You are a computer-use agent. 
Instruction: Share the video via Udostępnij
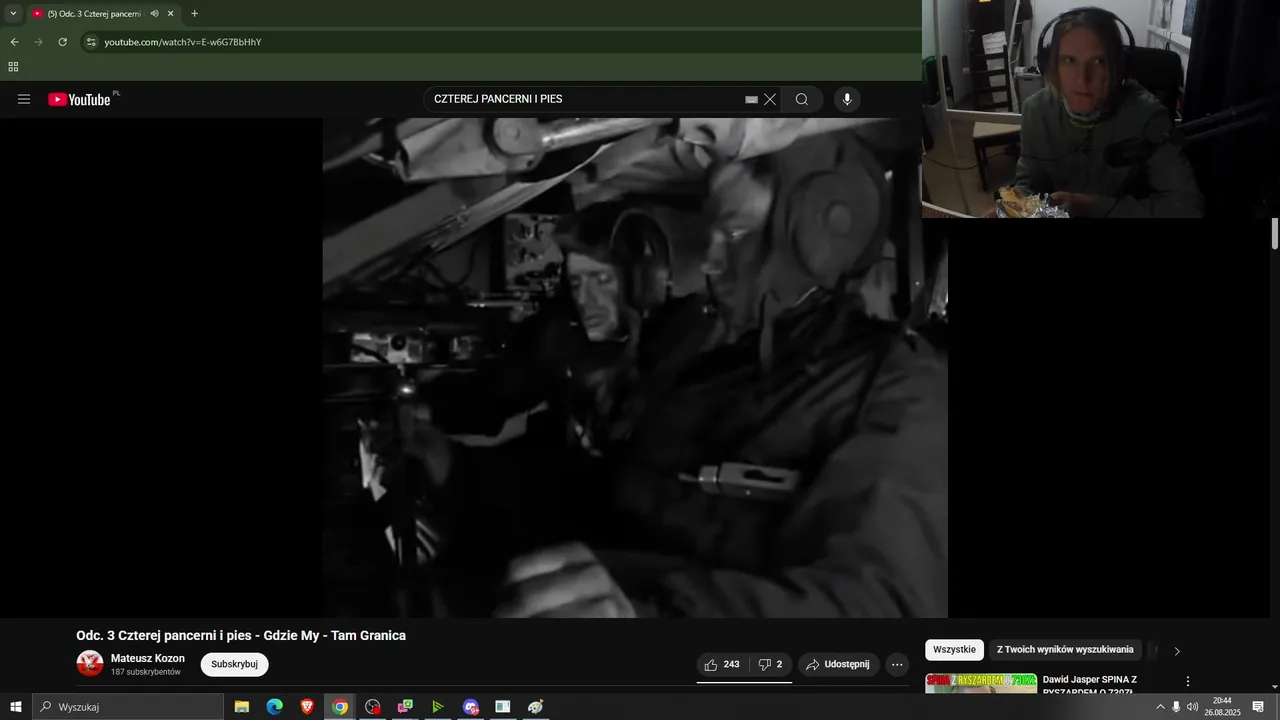pyautogui.click(x=838, y=664)
